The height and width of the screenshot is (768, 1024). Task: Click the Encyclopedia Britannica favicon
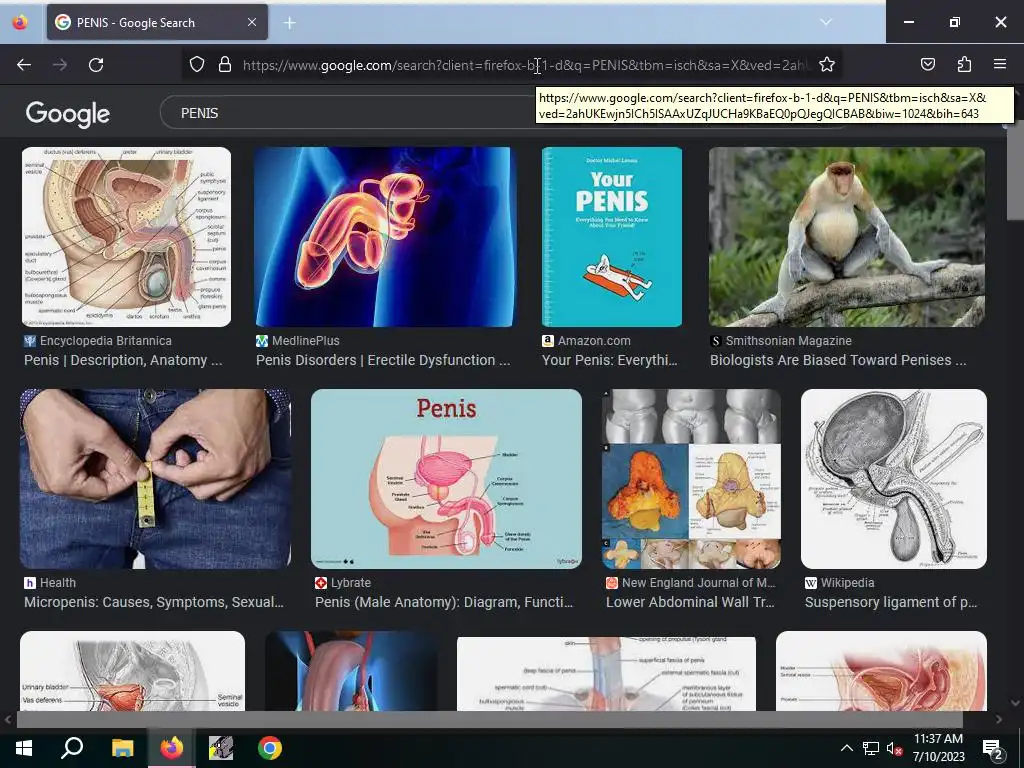[29, 341]
